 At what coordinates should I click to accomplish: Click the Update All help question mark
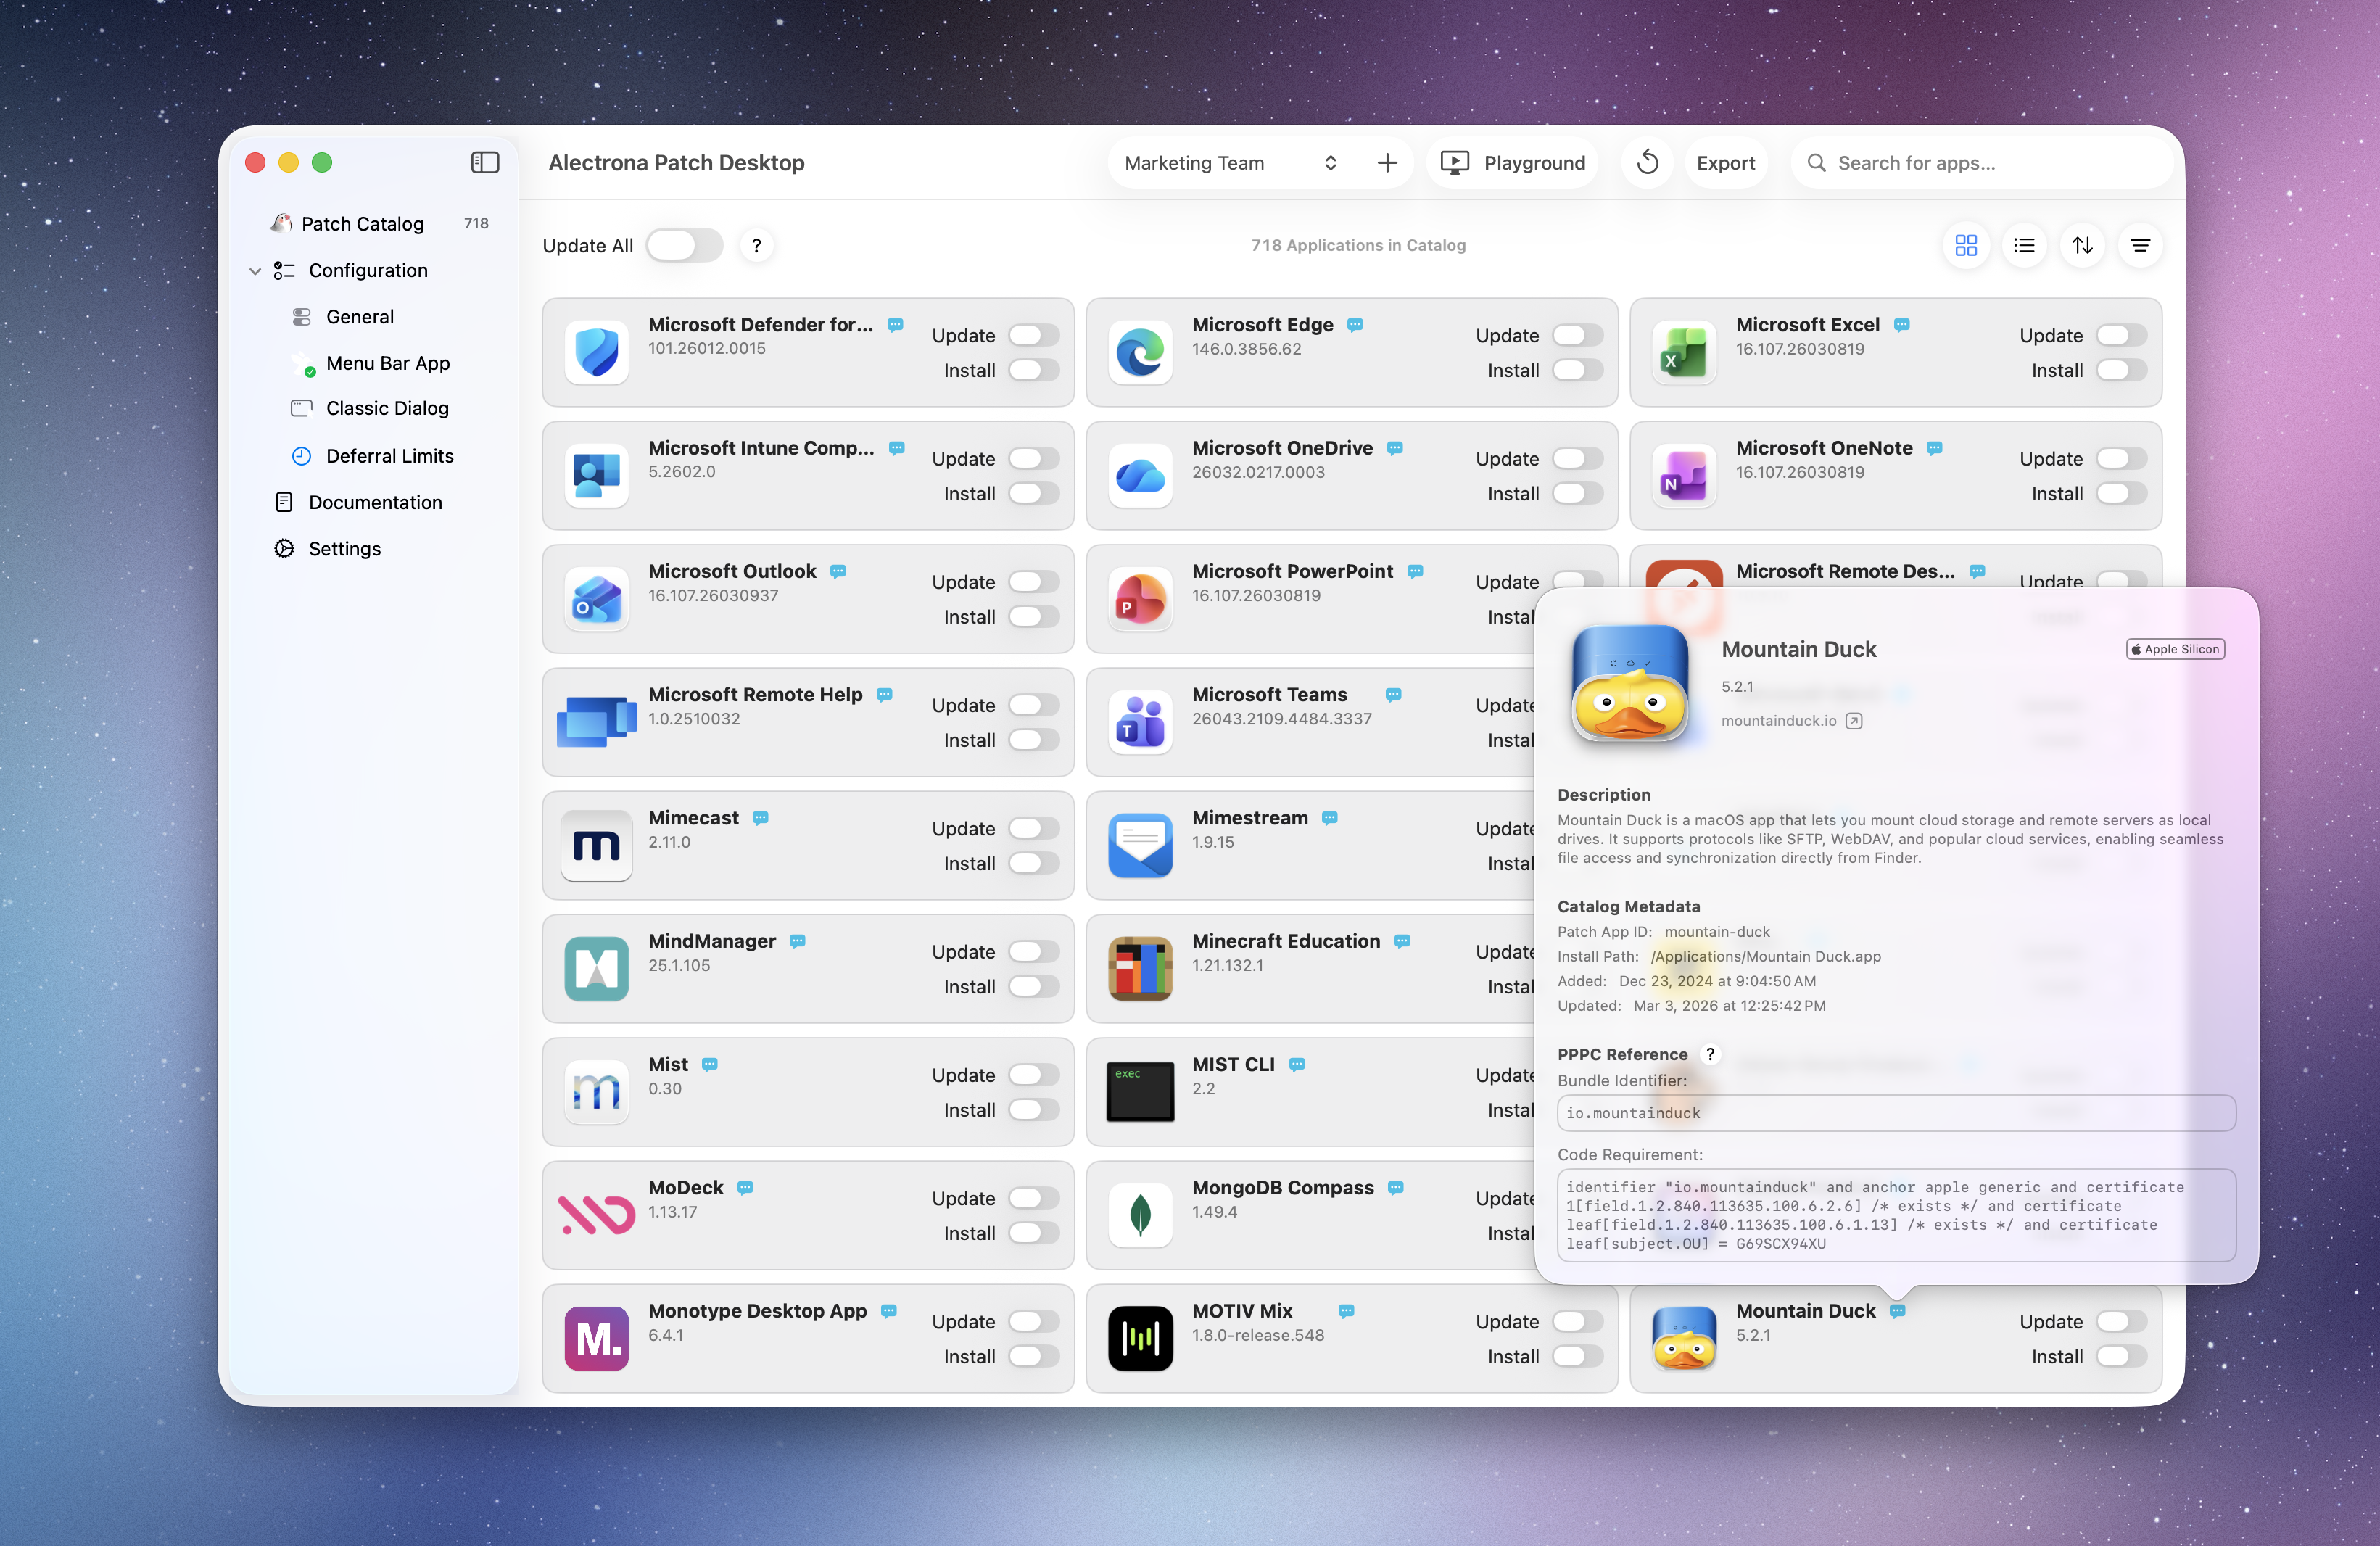click(x=756, y=245)
